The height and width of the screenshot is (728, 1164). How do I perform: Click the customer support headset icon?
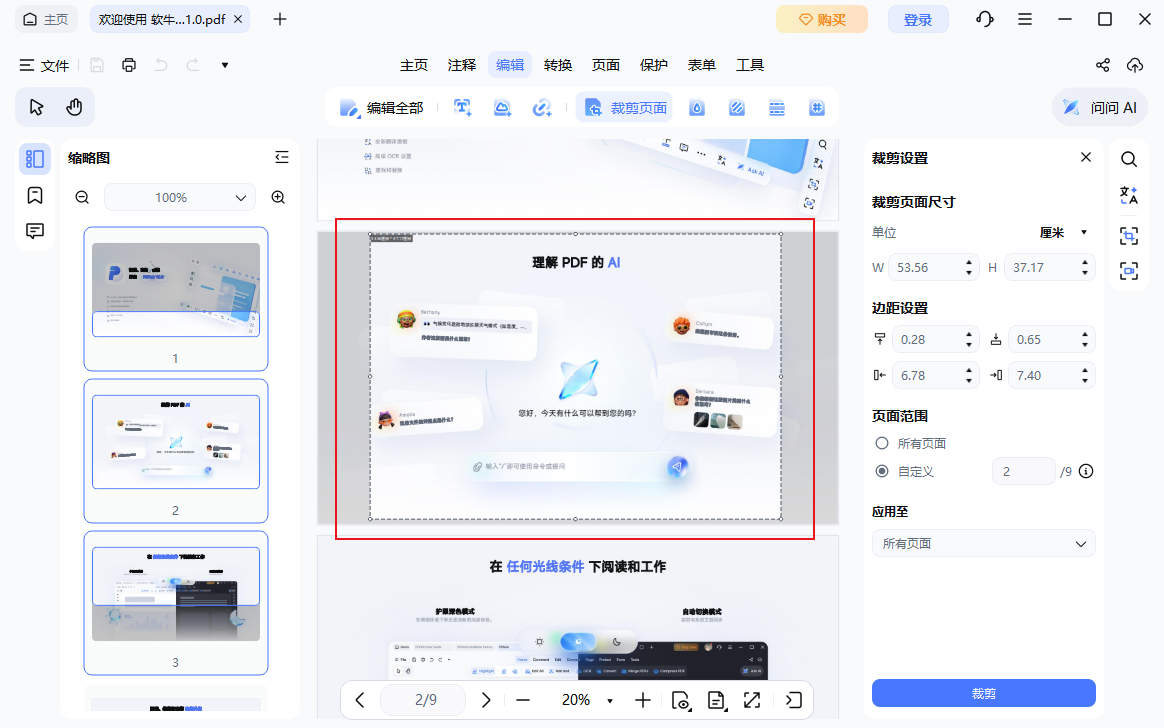tap(984, 19)
